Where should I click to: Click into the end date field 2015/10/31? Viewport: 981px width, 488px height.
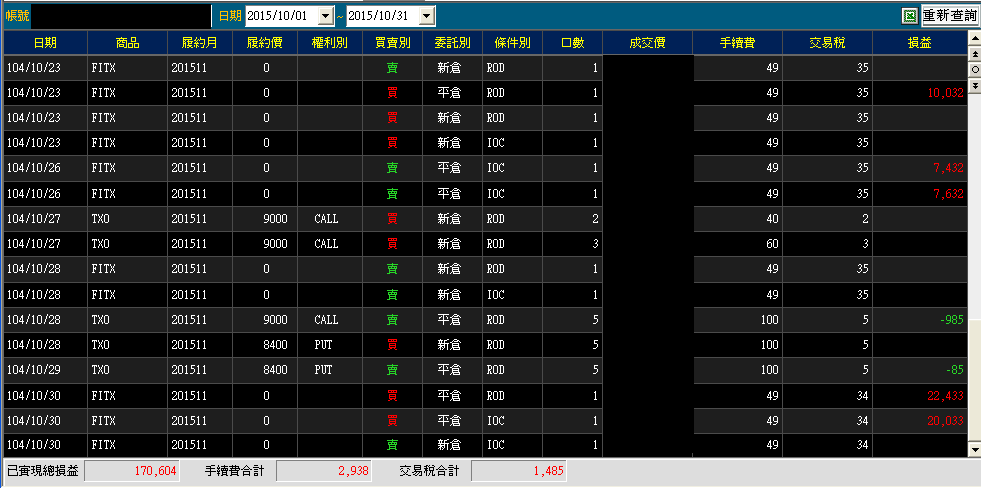pyautogui.click(x=382, y=16)
